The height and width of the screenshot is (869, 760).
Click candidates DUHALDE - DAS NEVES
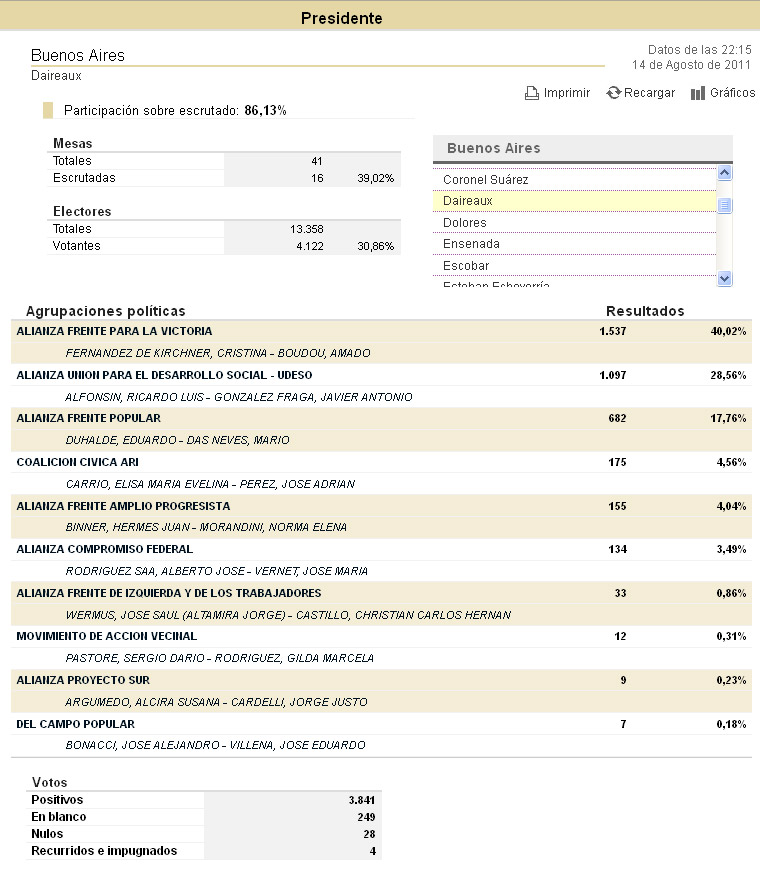click(x=177, y=440)
